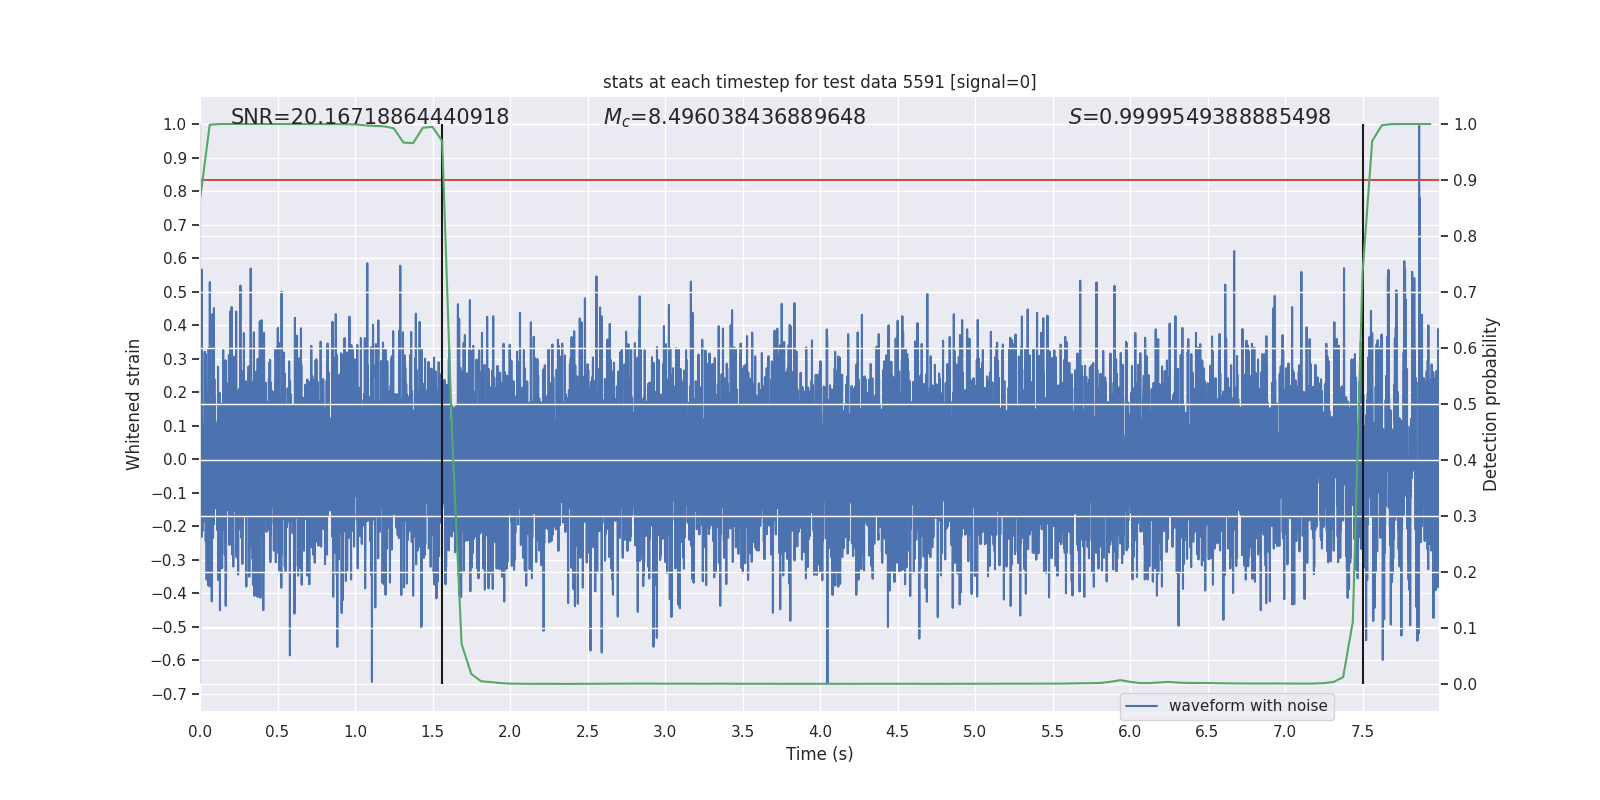Click the −0.5 tick on the whitened strain axis
Image resolution: width=1600 pixels, height=800 pixels.
pyautogui.click(x=169, y=627)
